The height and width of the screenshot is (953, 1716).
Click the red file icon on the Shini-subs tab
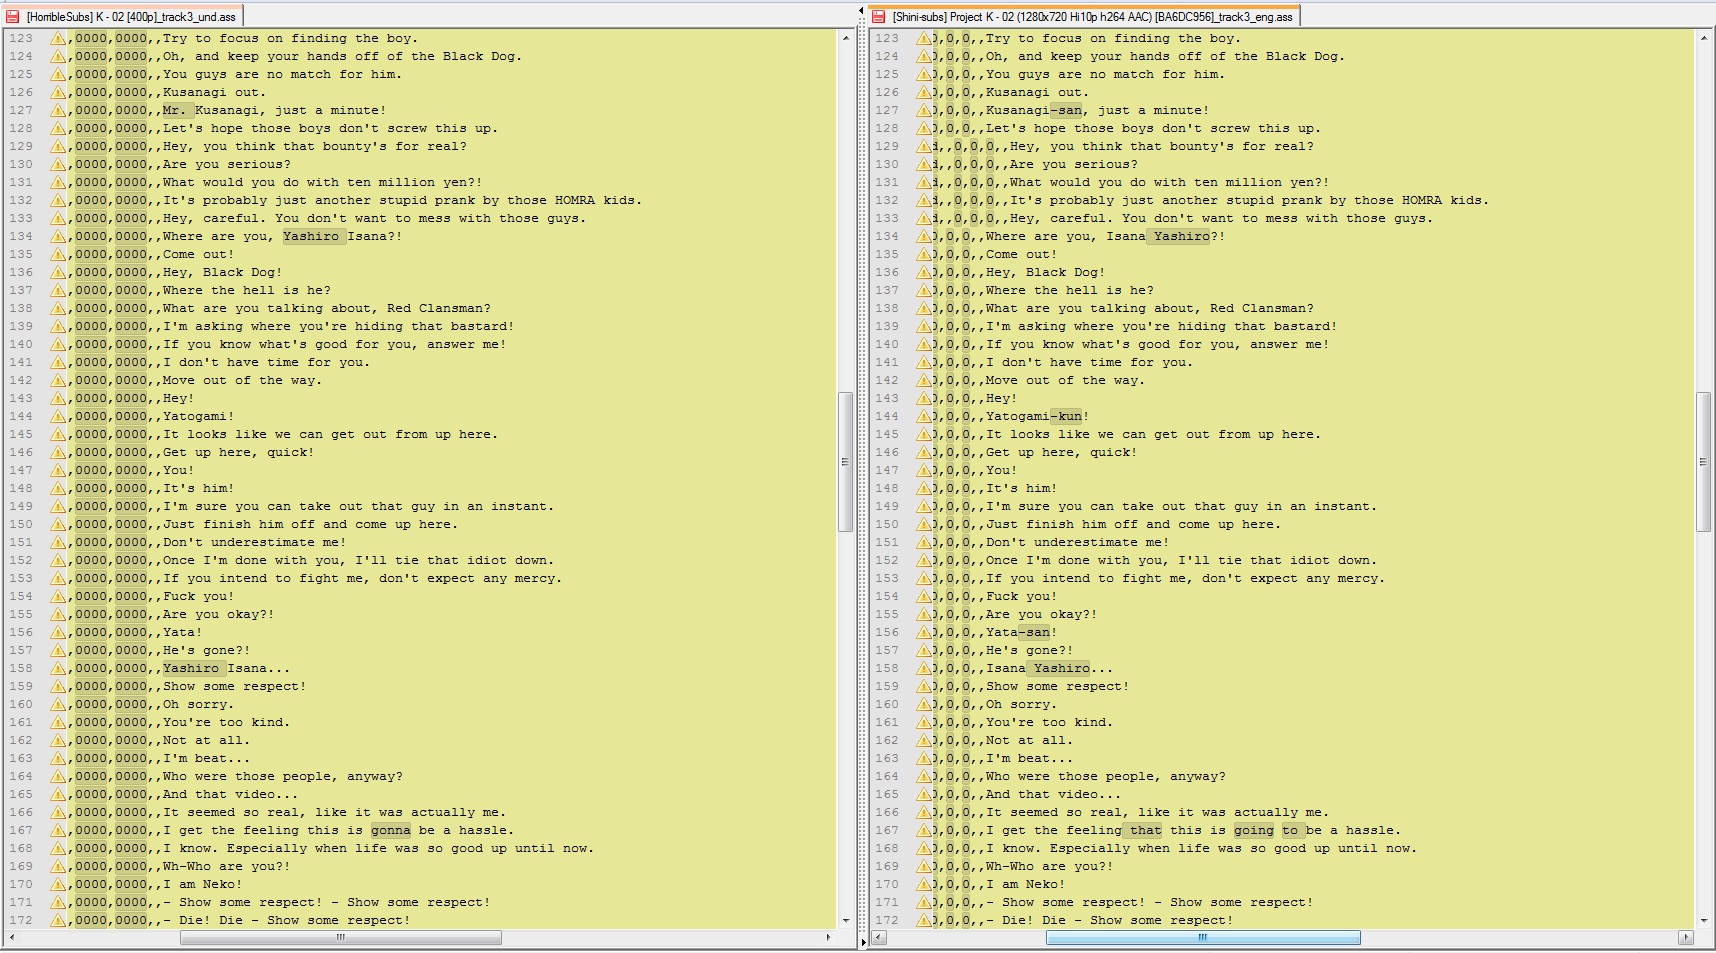click(x=879, y=16)
